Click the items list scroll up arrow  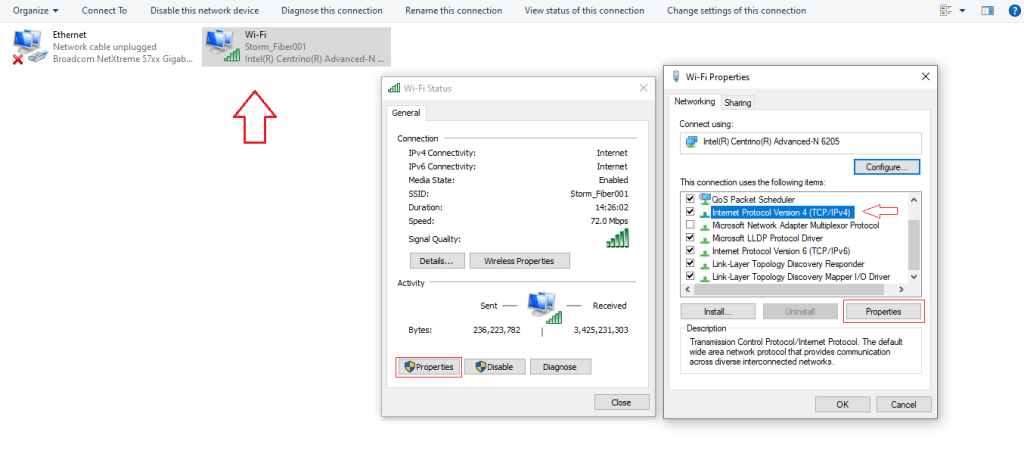(914, 199)
